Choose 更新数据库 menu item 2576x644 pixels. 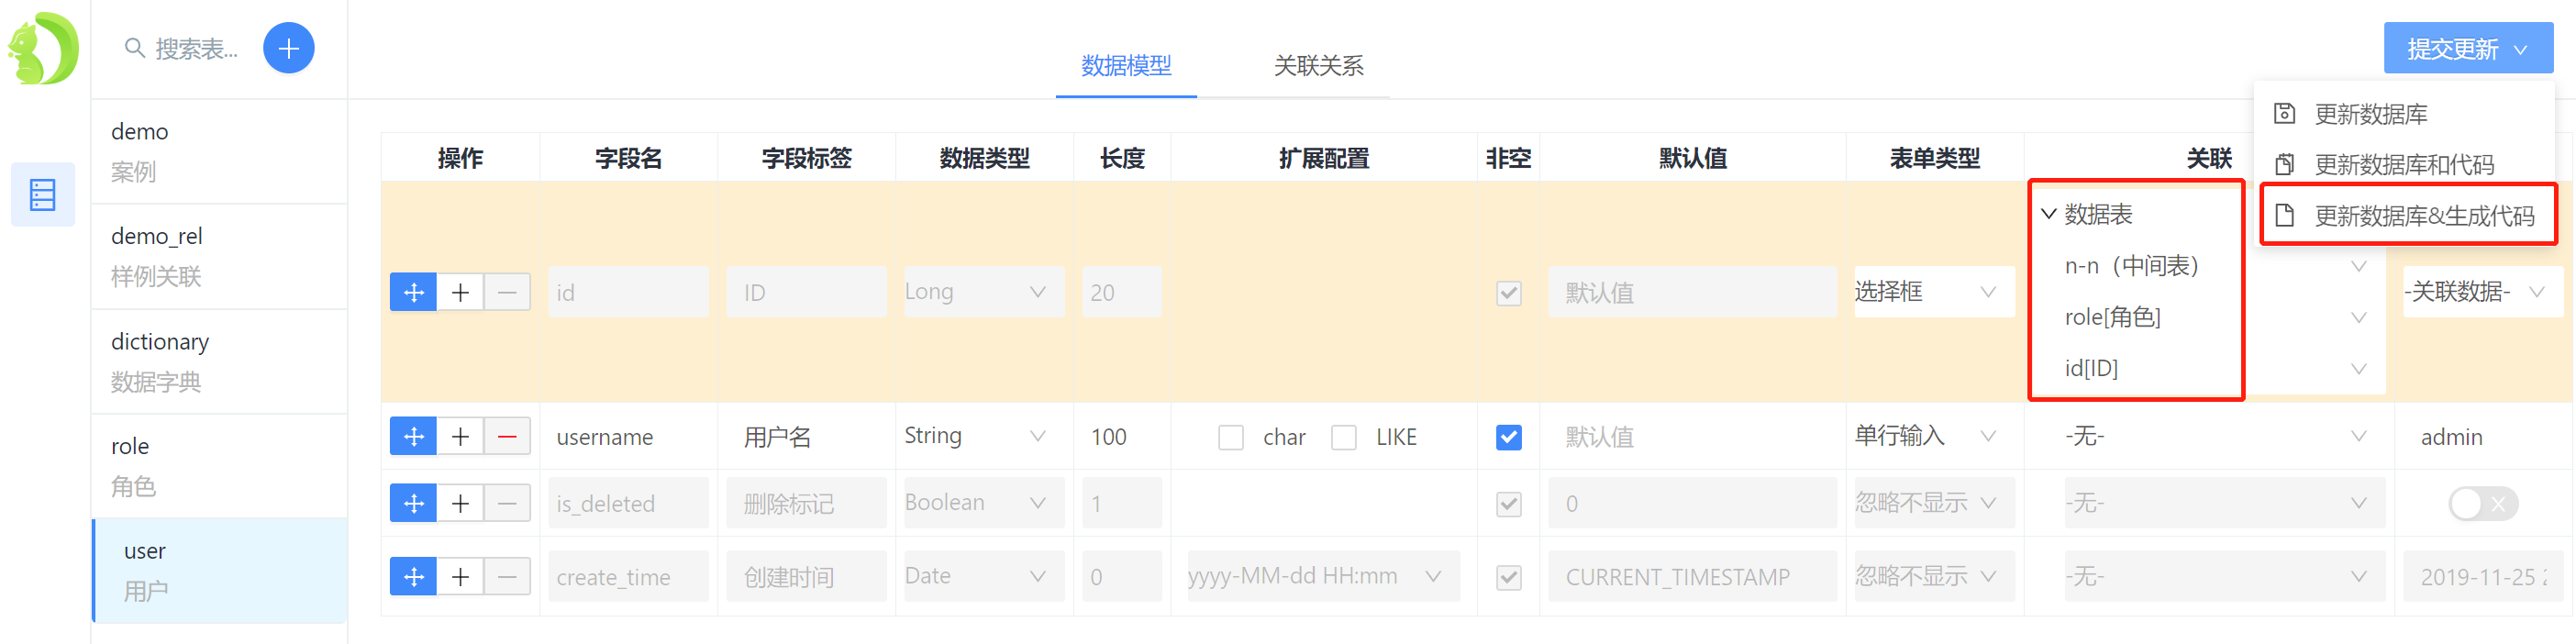coord(2404,114)
